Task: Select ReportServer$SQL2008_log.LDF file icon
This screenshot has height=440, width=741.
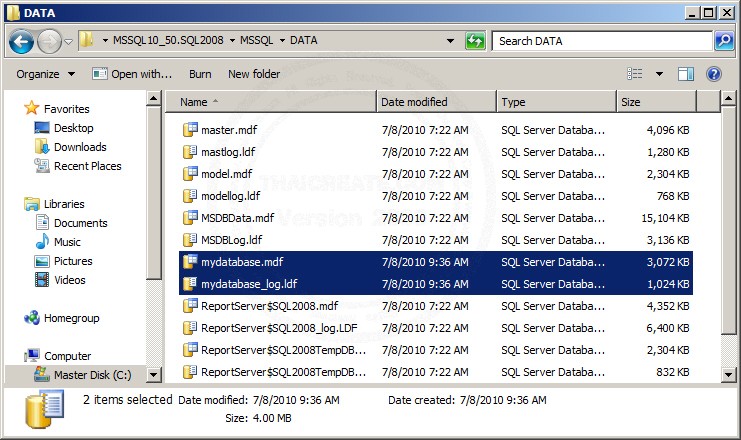Action: [x=190, y=328]
